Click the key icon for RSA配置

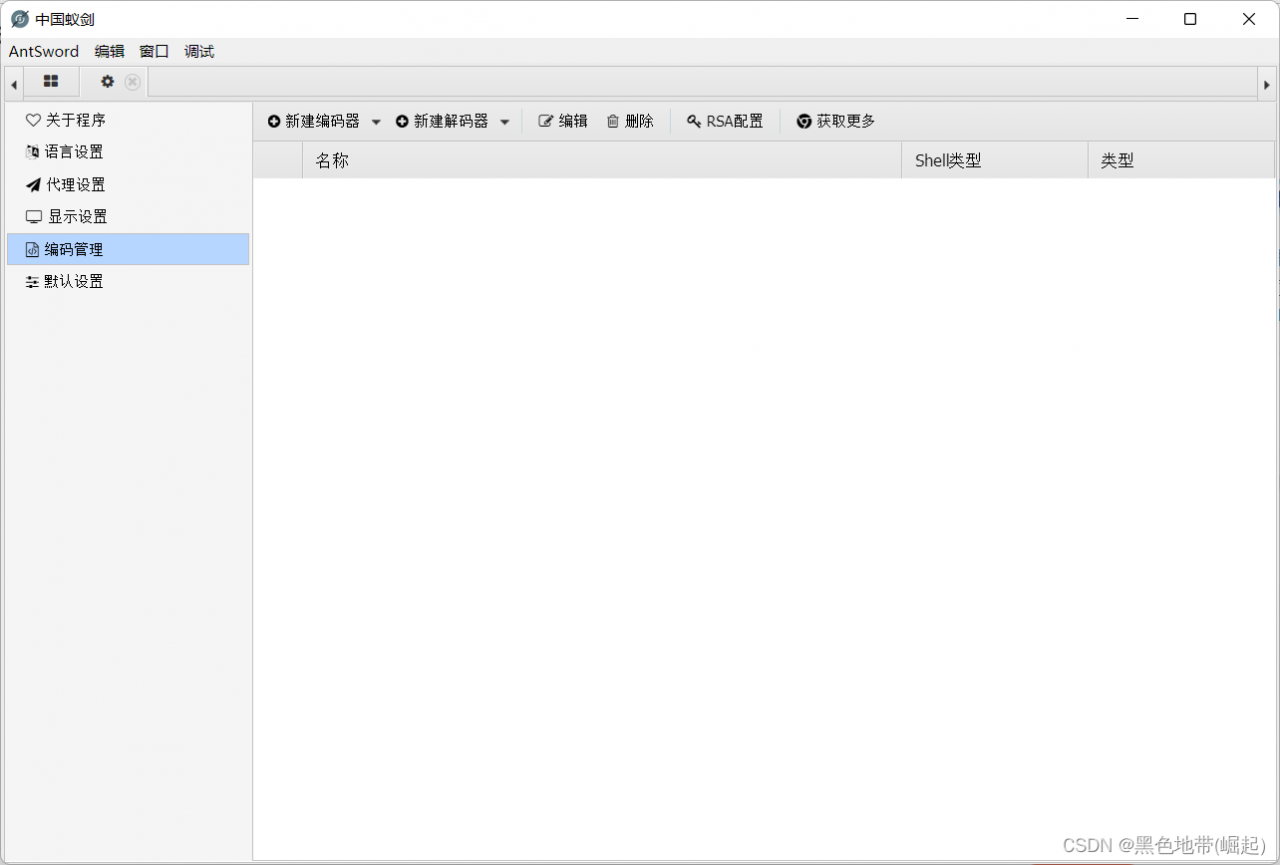694,121
